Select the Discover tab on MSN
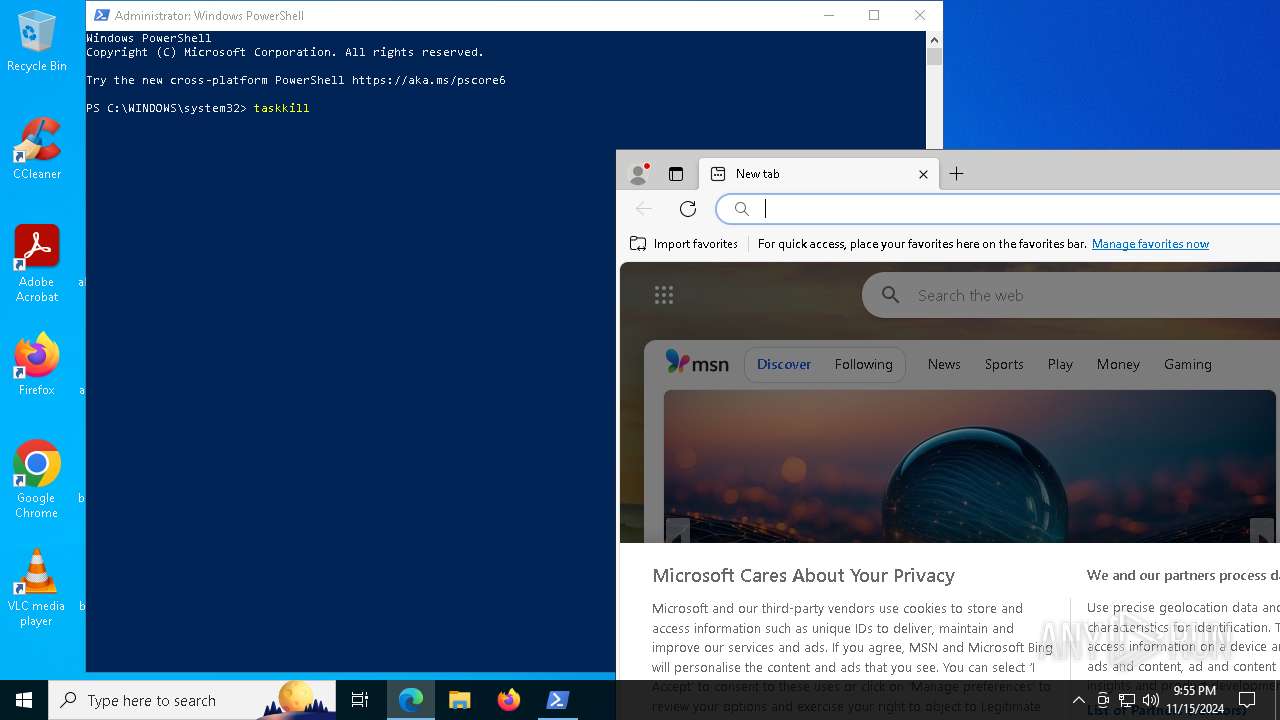 pos(784,364)
